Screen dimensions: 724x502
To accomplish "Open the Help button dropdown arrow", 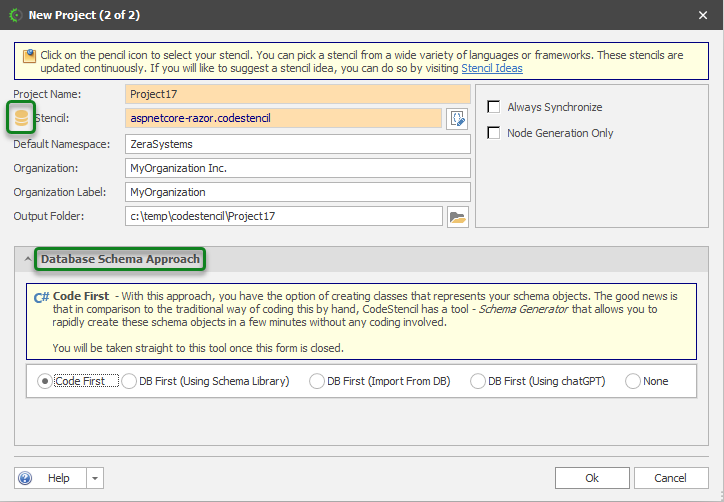I will (x=95, y=478).
